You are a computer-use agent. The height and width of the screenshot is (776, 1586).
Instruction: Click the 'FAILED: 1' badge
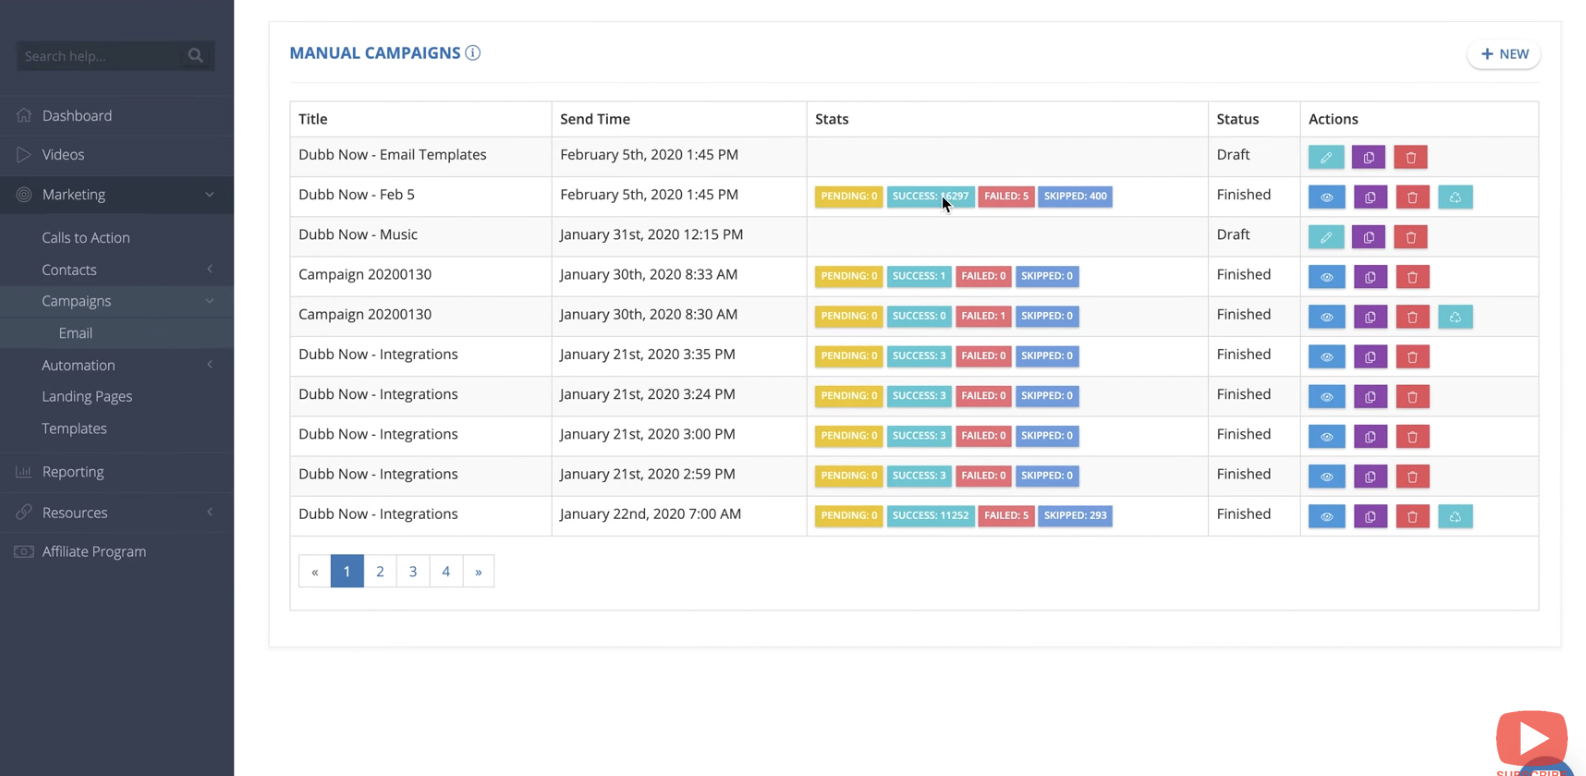pos(983,316)
